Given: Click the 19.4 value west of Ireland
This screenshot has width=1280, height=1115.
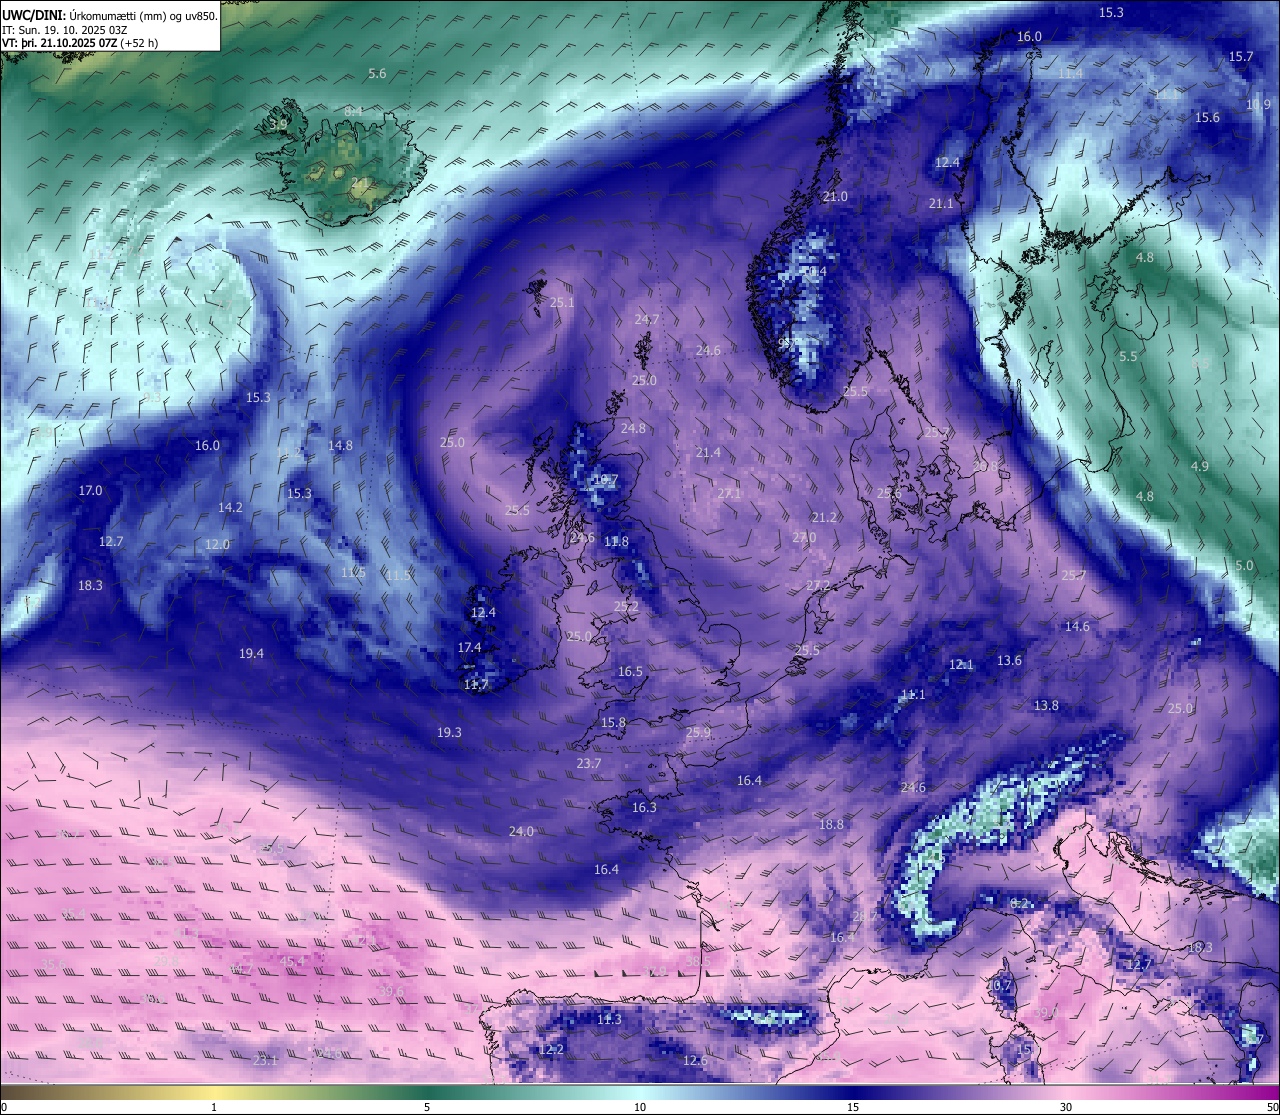Looking at the screenshot, I should [x=251, y=654].
